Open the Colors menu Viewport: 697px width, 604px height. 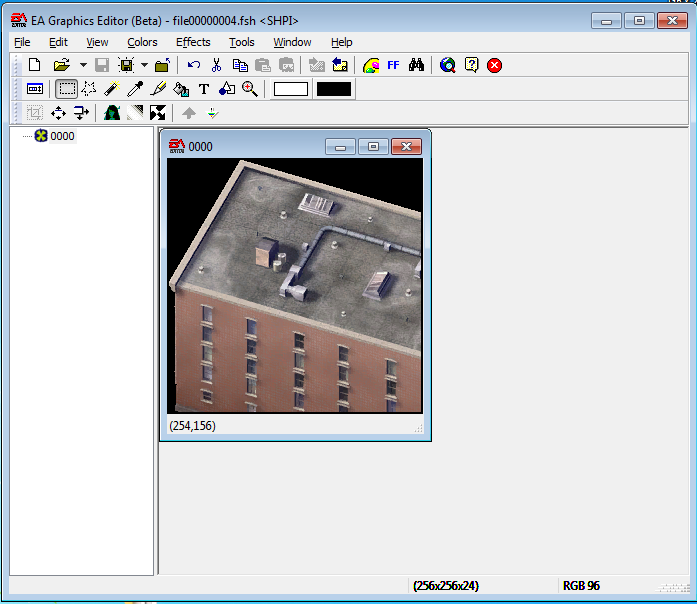pyautogui.click(x=142, y=42)
